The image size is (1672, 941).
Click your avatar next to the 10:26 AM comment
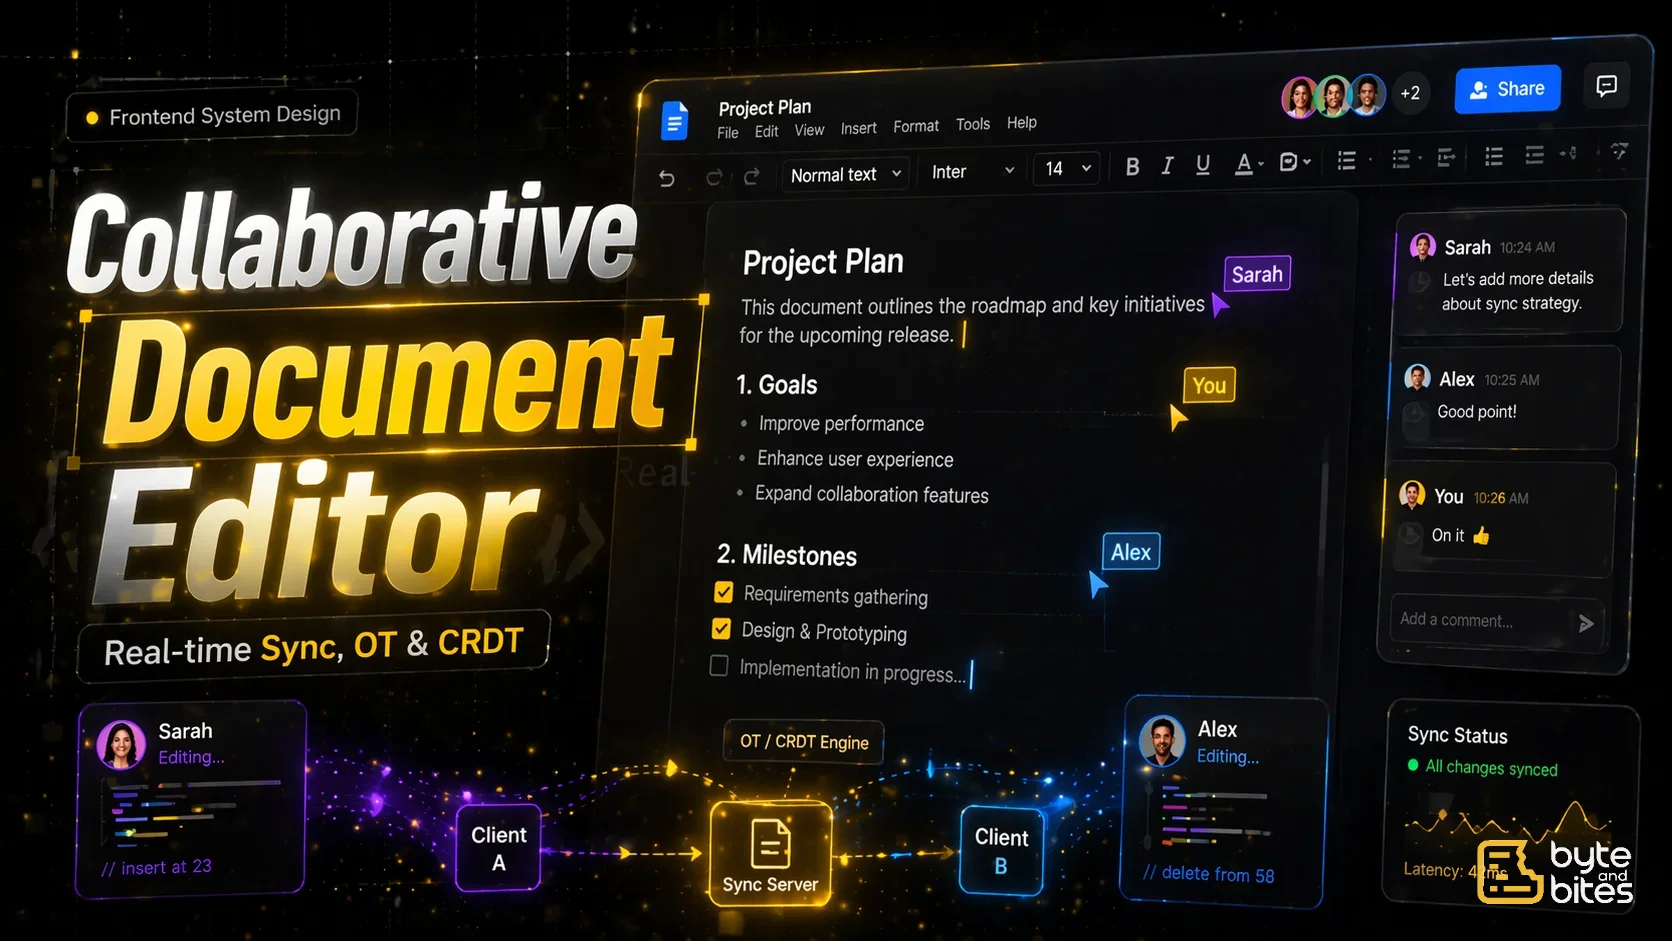click(x=1412, y=494)
